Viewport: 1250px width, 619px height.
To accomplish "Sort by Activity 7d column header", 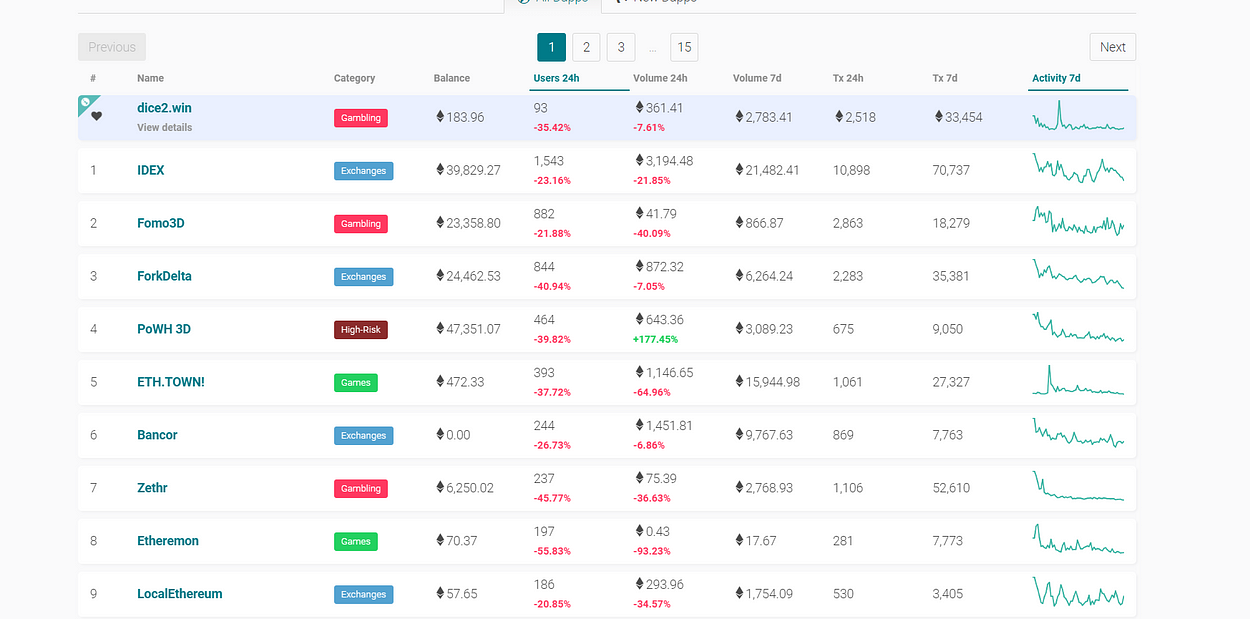I will [x=1057, y=78].
